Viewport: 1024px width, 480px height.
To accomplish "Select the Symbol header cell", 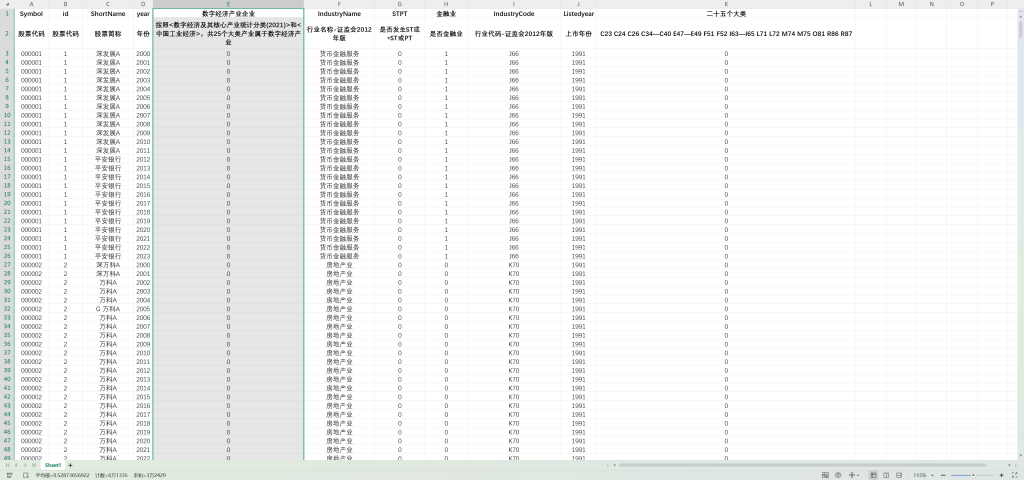I will point(31,14).
